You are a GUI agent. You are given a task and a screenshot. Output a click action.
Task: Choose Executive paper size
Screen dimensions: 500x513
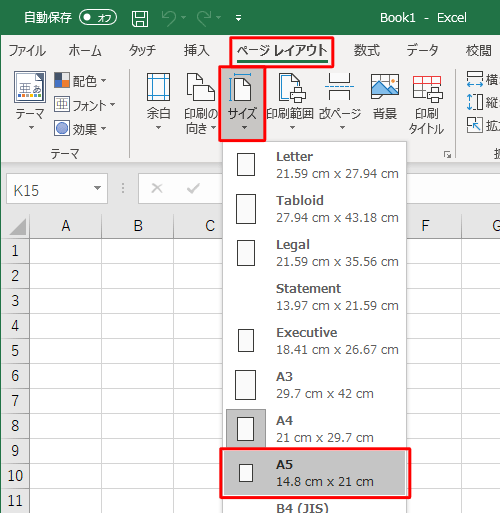click(315, 341)
